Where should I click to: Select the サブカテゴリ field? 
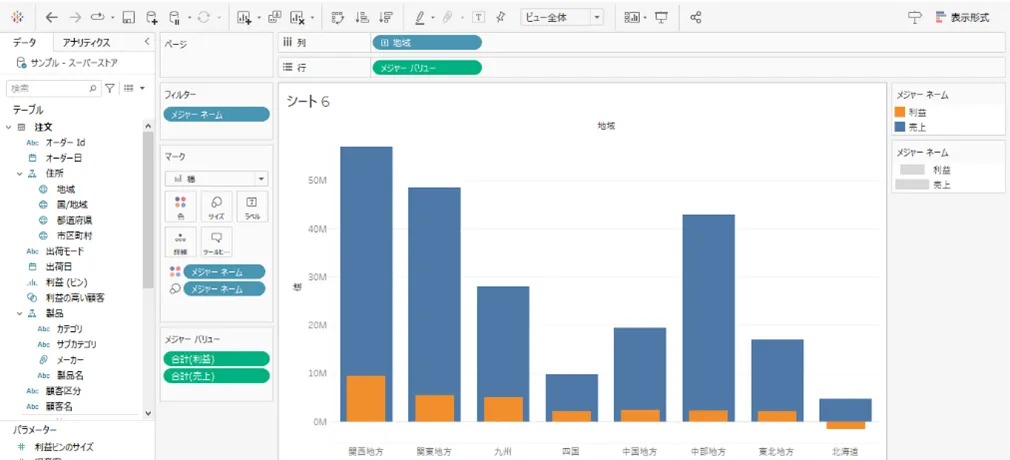(x=76, y=344)
